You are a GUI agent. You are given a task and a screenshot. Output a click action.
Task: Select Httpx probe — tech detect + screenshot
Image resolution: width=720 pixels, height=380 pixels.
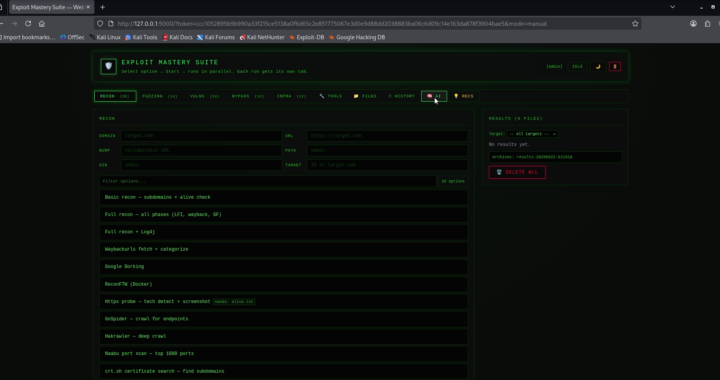click(283, 302)
